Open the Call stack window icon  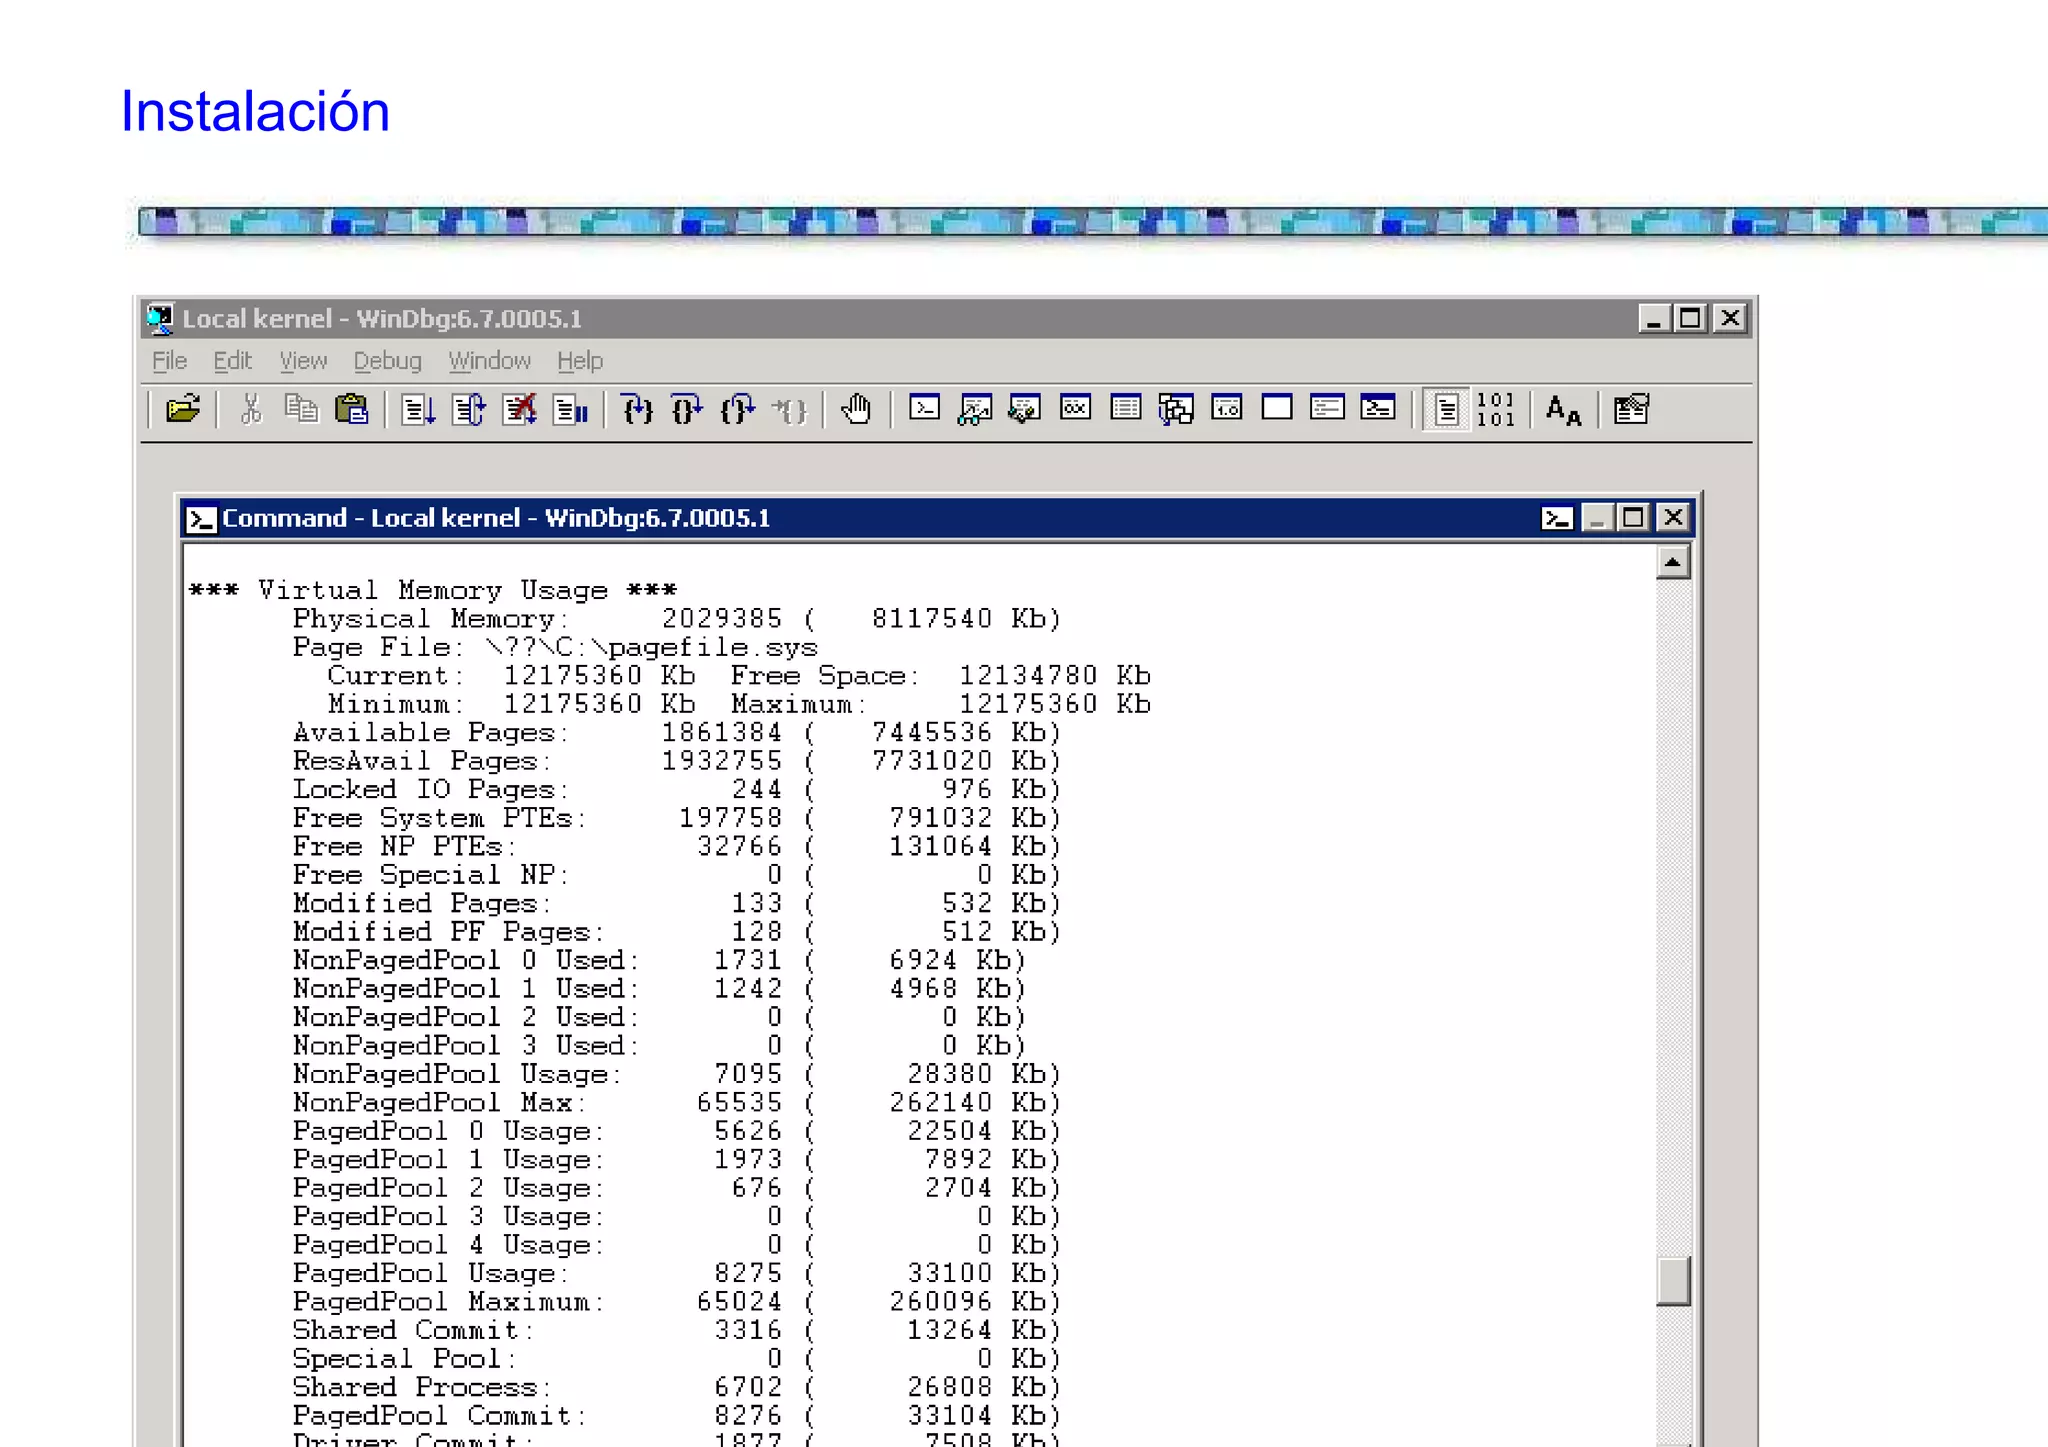pyautogui.click(x=1176, y=408)
